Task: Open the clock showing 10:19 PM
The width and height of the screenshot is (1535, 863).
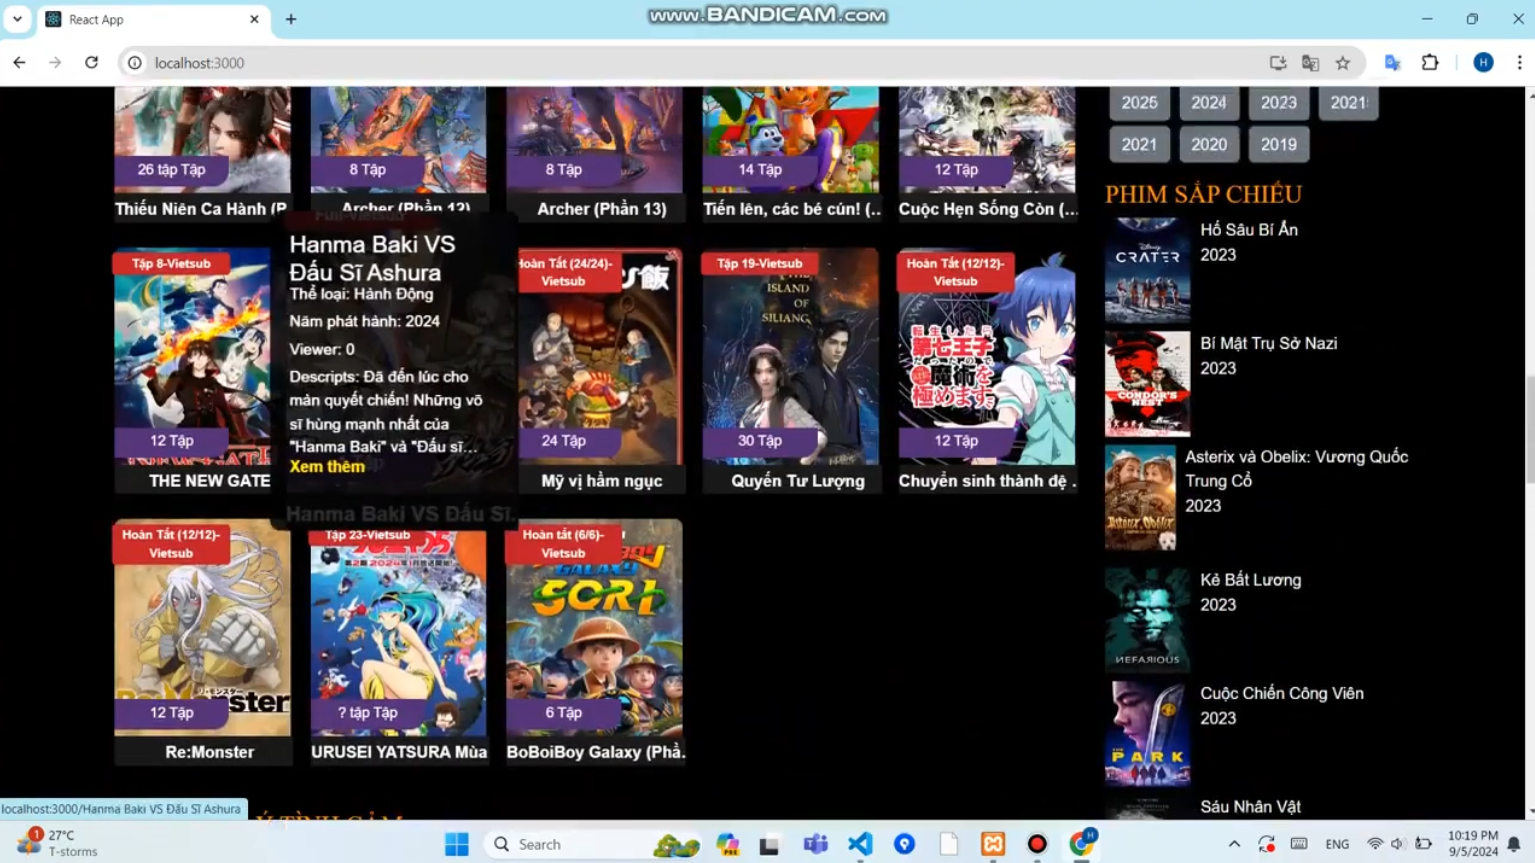Action: [x=1472, y=843]
